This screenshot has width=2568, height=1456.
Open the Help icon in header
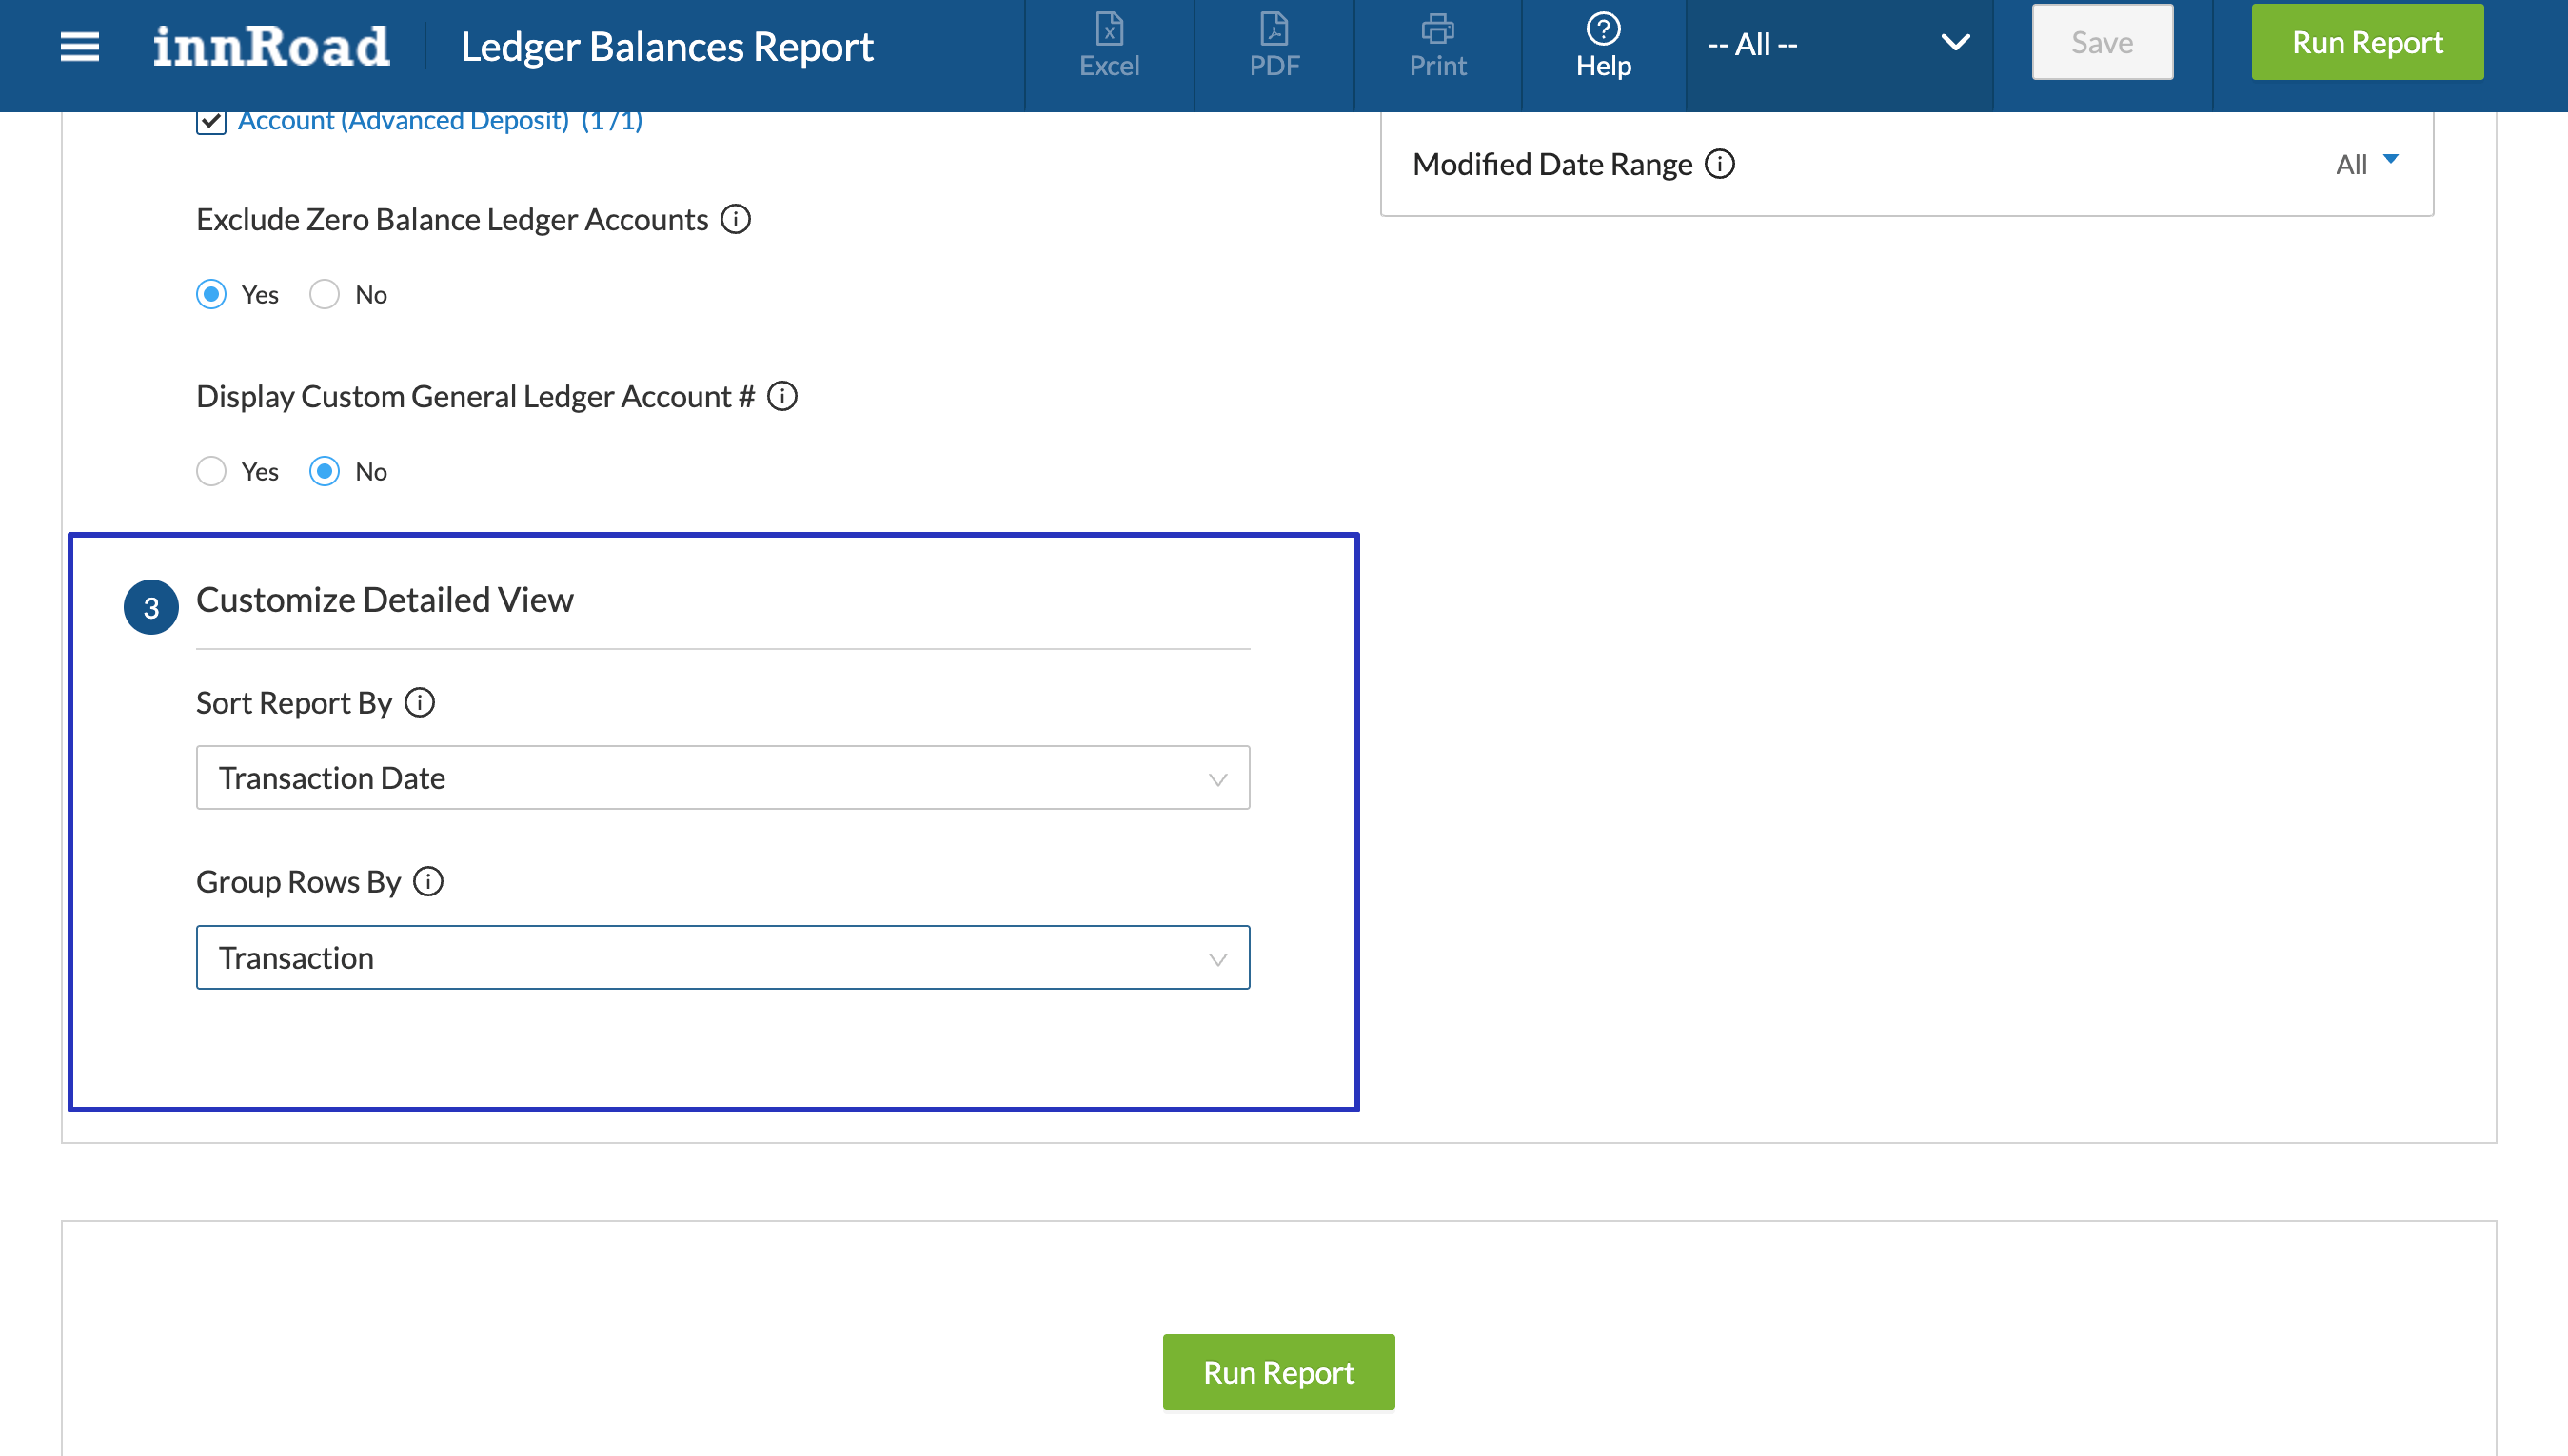point(1603,46)
